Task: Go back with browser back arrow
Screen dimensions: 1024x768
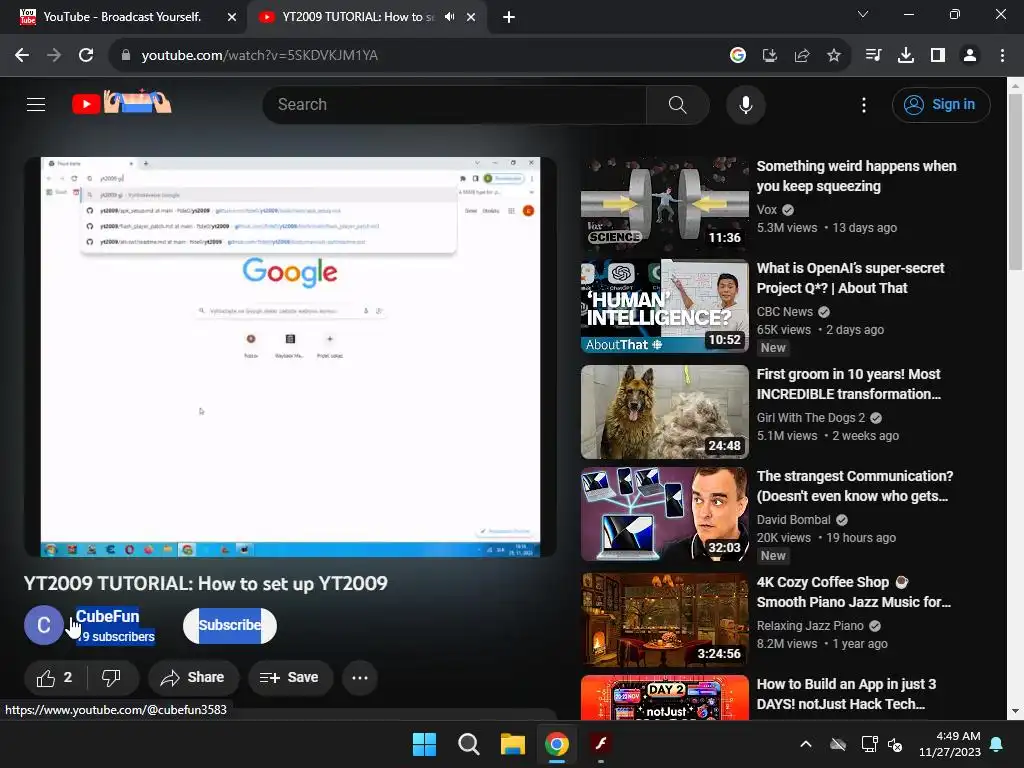Action: (22, 56)
